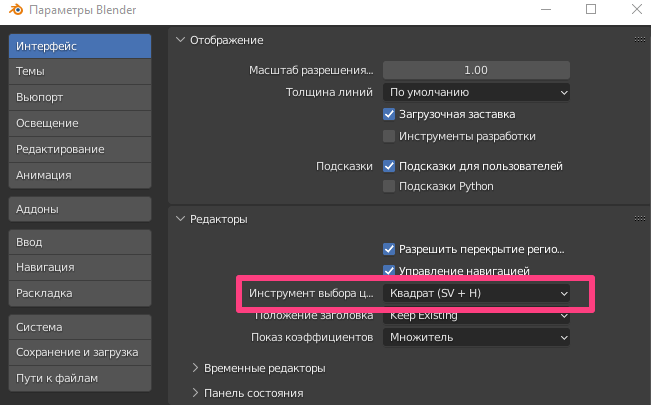Open the Темы preferences tab

tap(80, 72)
